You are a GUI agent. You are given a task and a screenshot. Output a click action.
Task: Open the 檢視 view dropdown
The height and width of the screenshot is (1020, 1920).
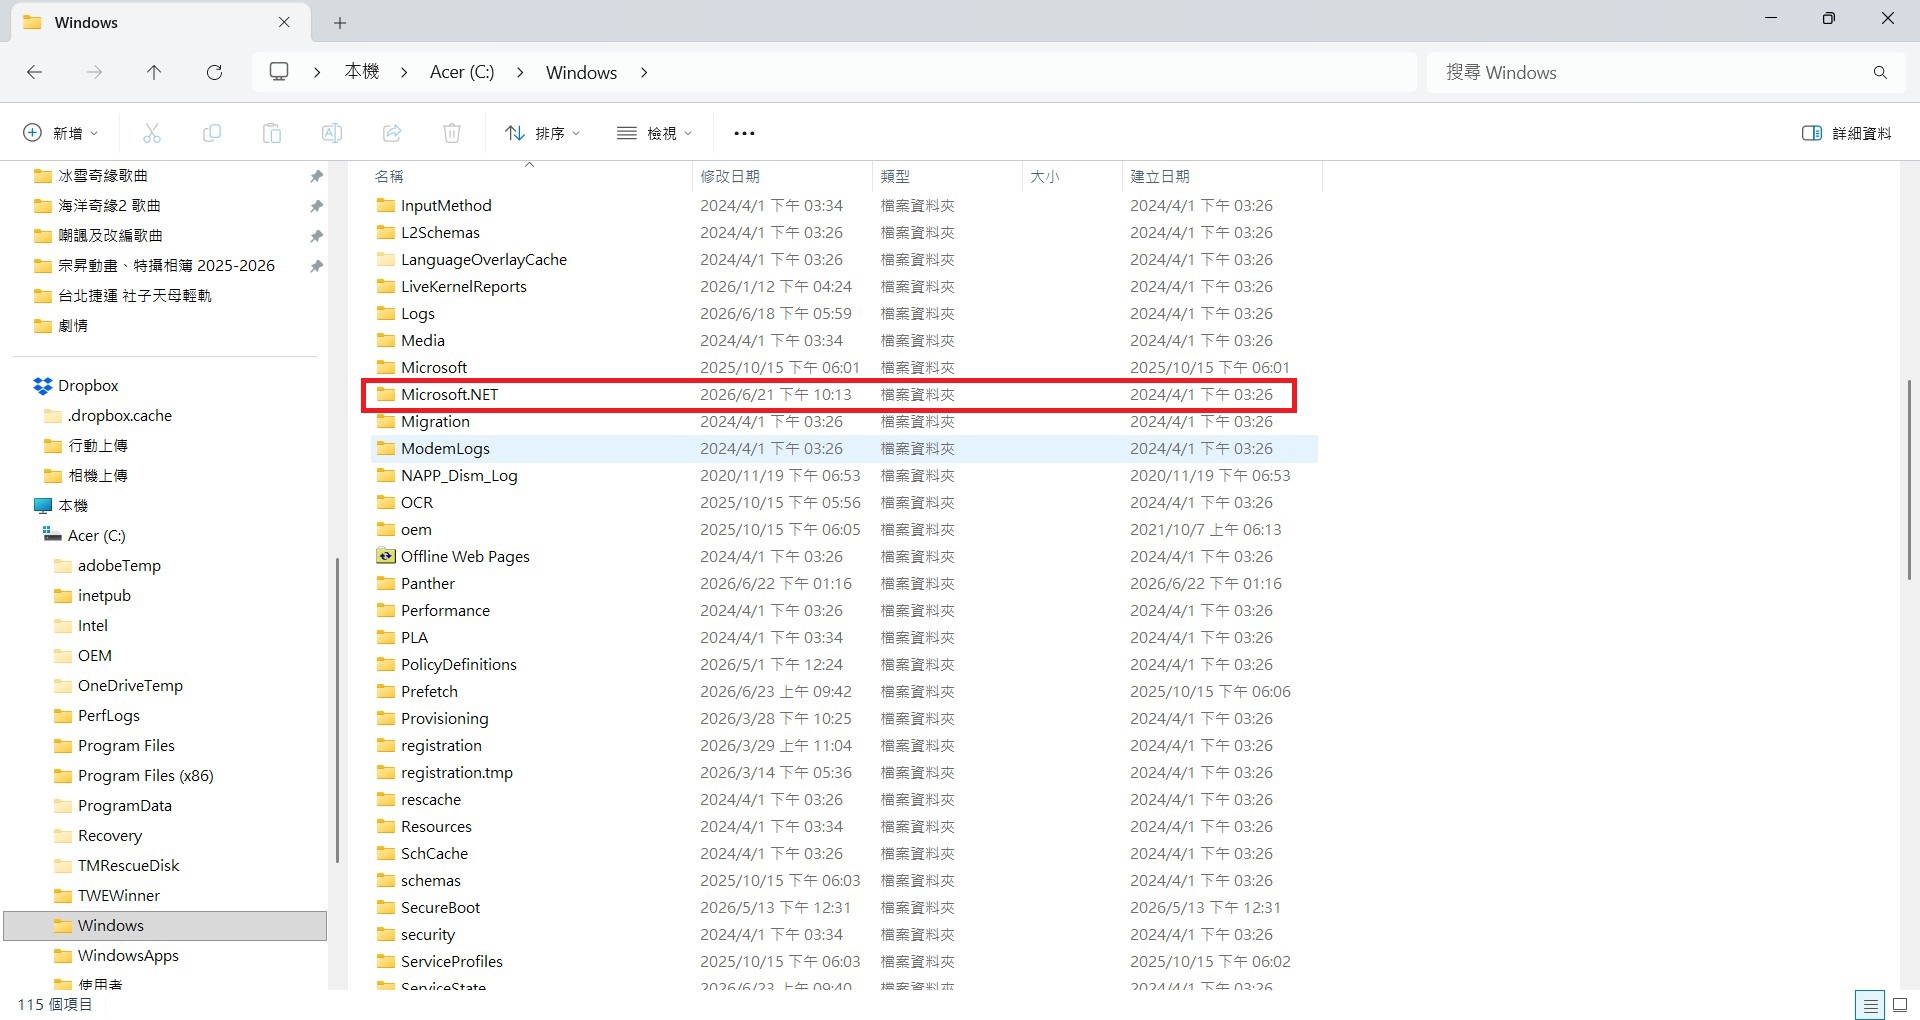(x=655, y=133)
